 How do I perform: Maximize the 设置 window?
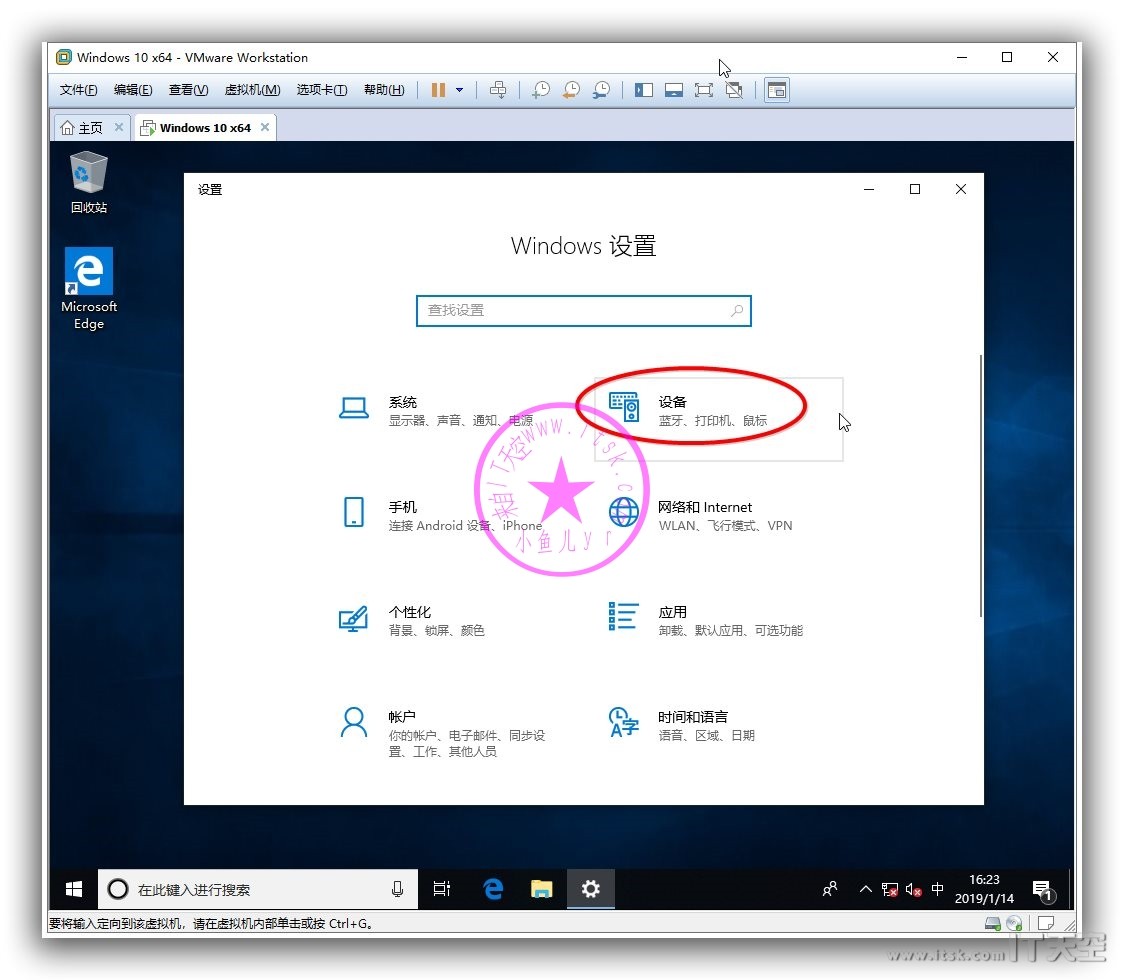(915, 189)
